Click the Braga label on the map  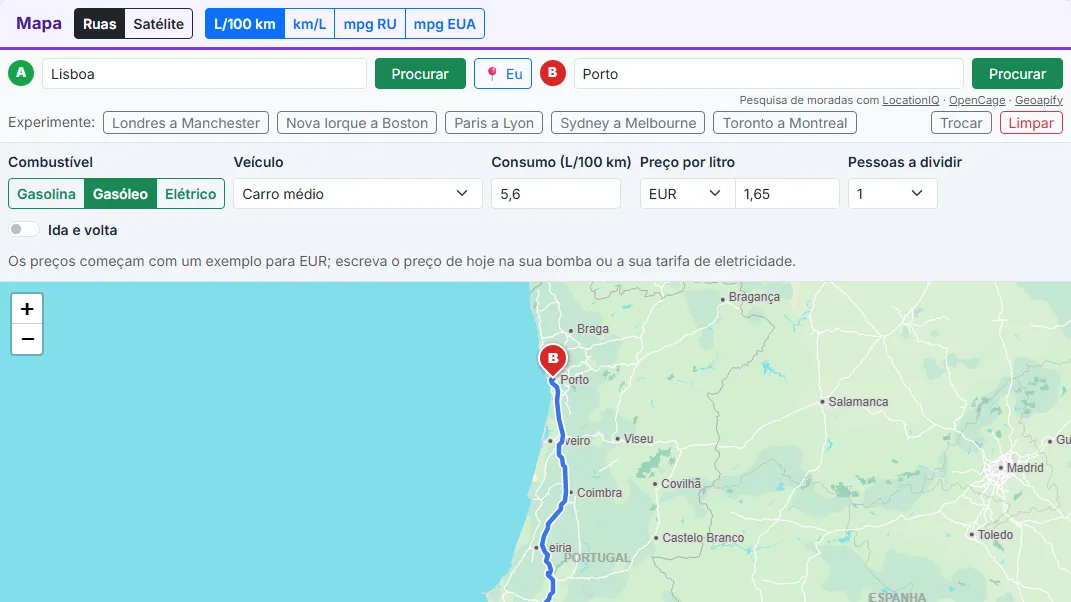pyautogui.click(x=592, y=329)
